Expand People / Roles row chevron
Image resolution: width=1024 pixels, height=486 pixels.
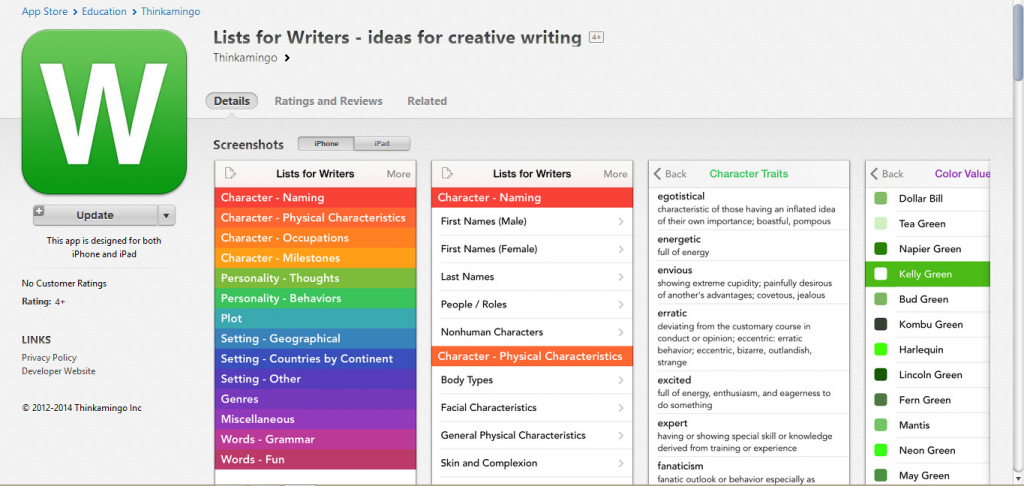(x=620, y=304)
